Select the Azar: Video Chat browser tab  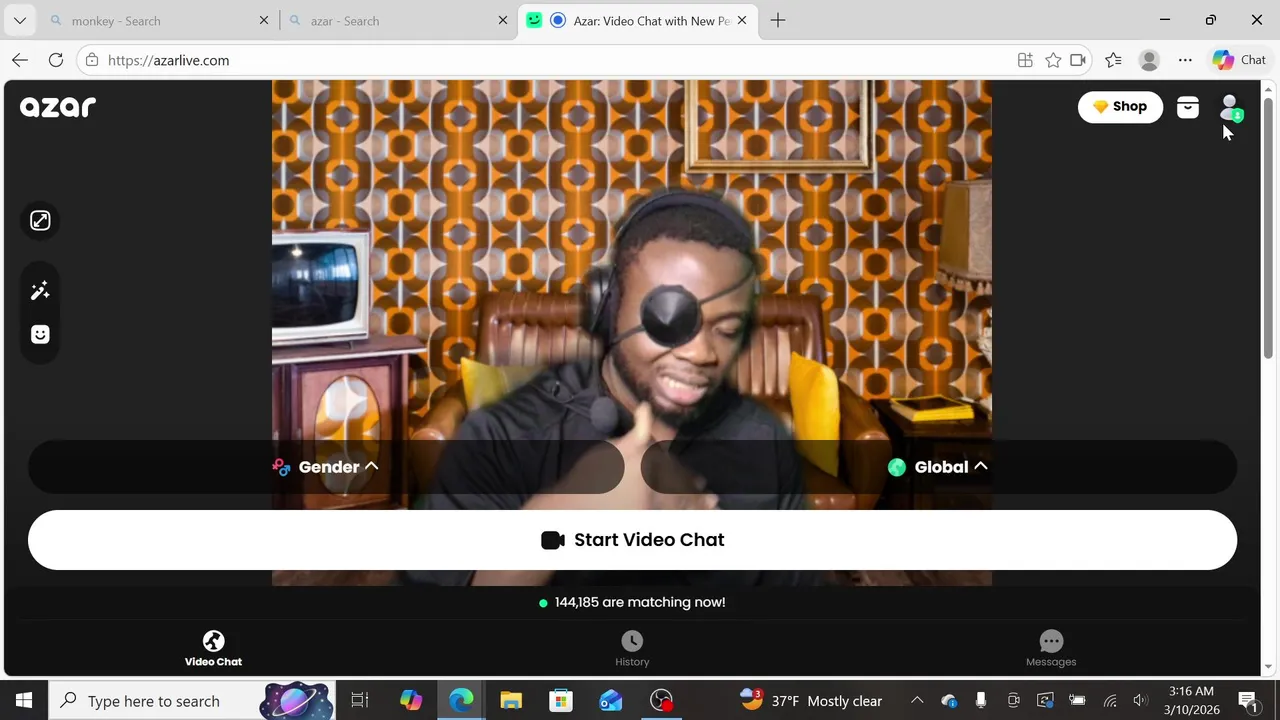(639, 20)
